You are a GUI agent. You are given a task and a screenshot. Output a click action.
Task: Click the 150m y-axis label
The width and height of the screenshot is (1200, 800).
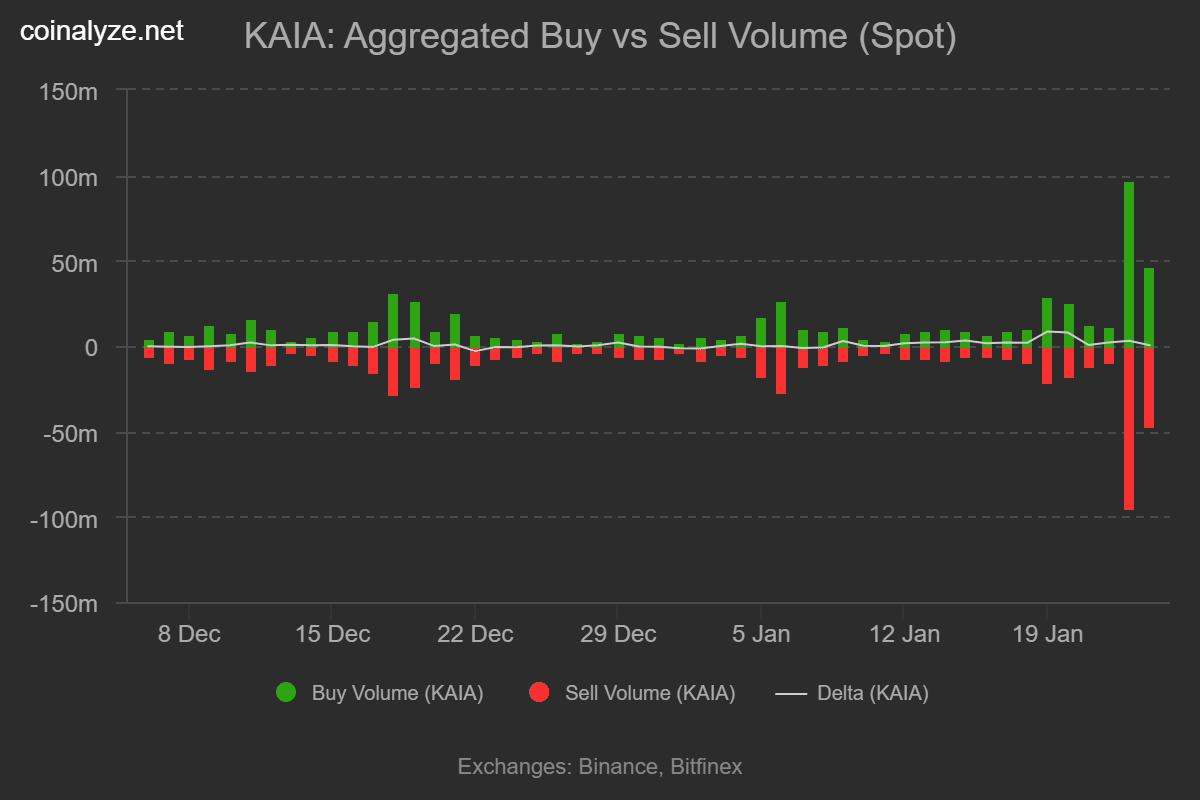click(68, 91)
